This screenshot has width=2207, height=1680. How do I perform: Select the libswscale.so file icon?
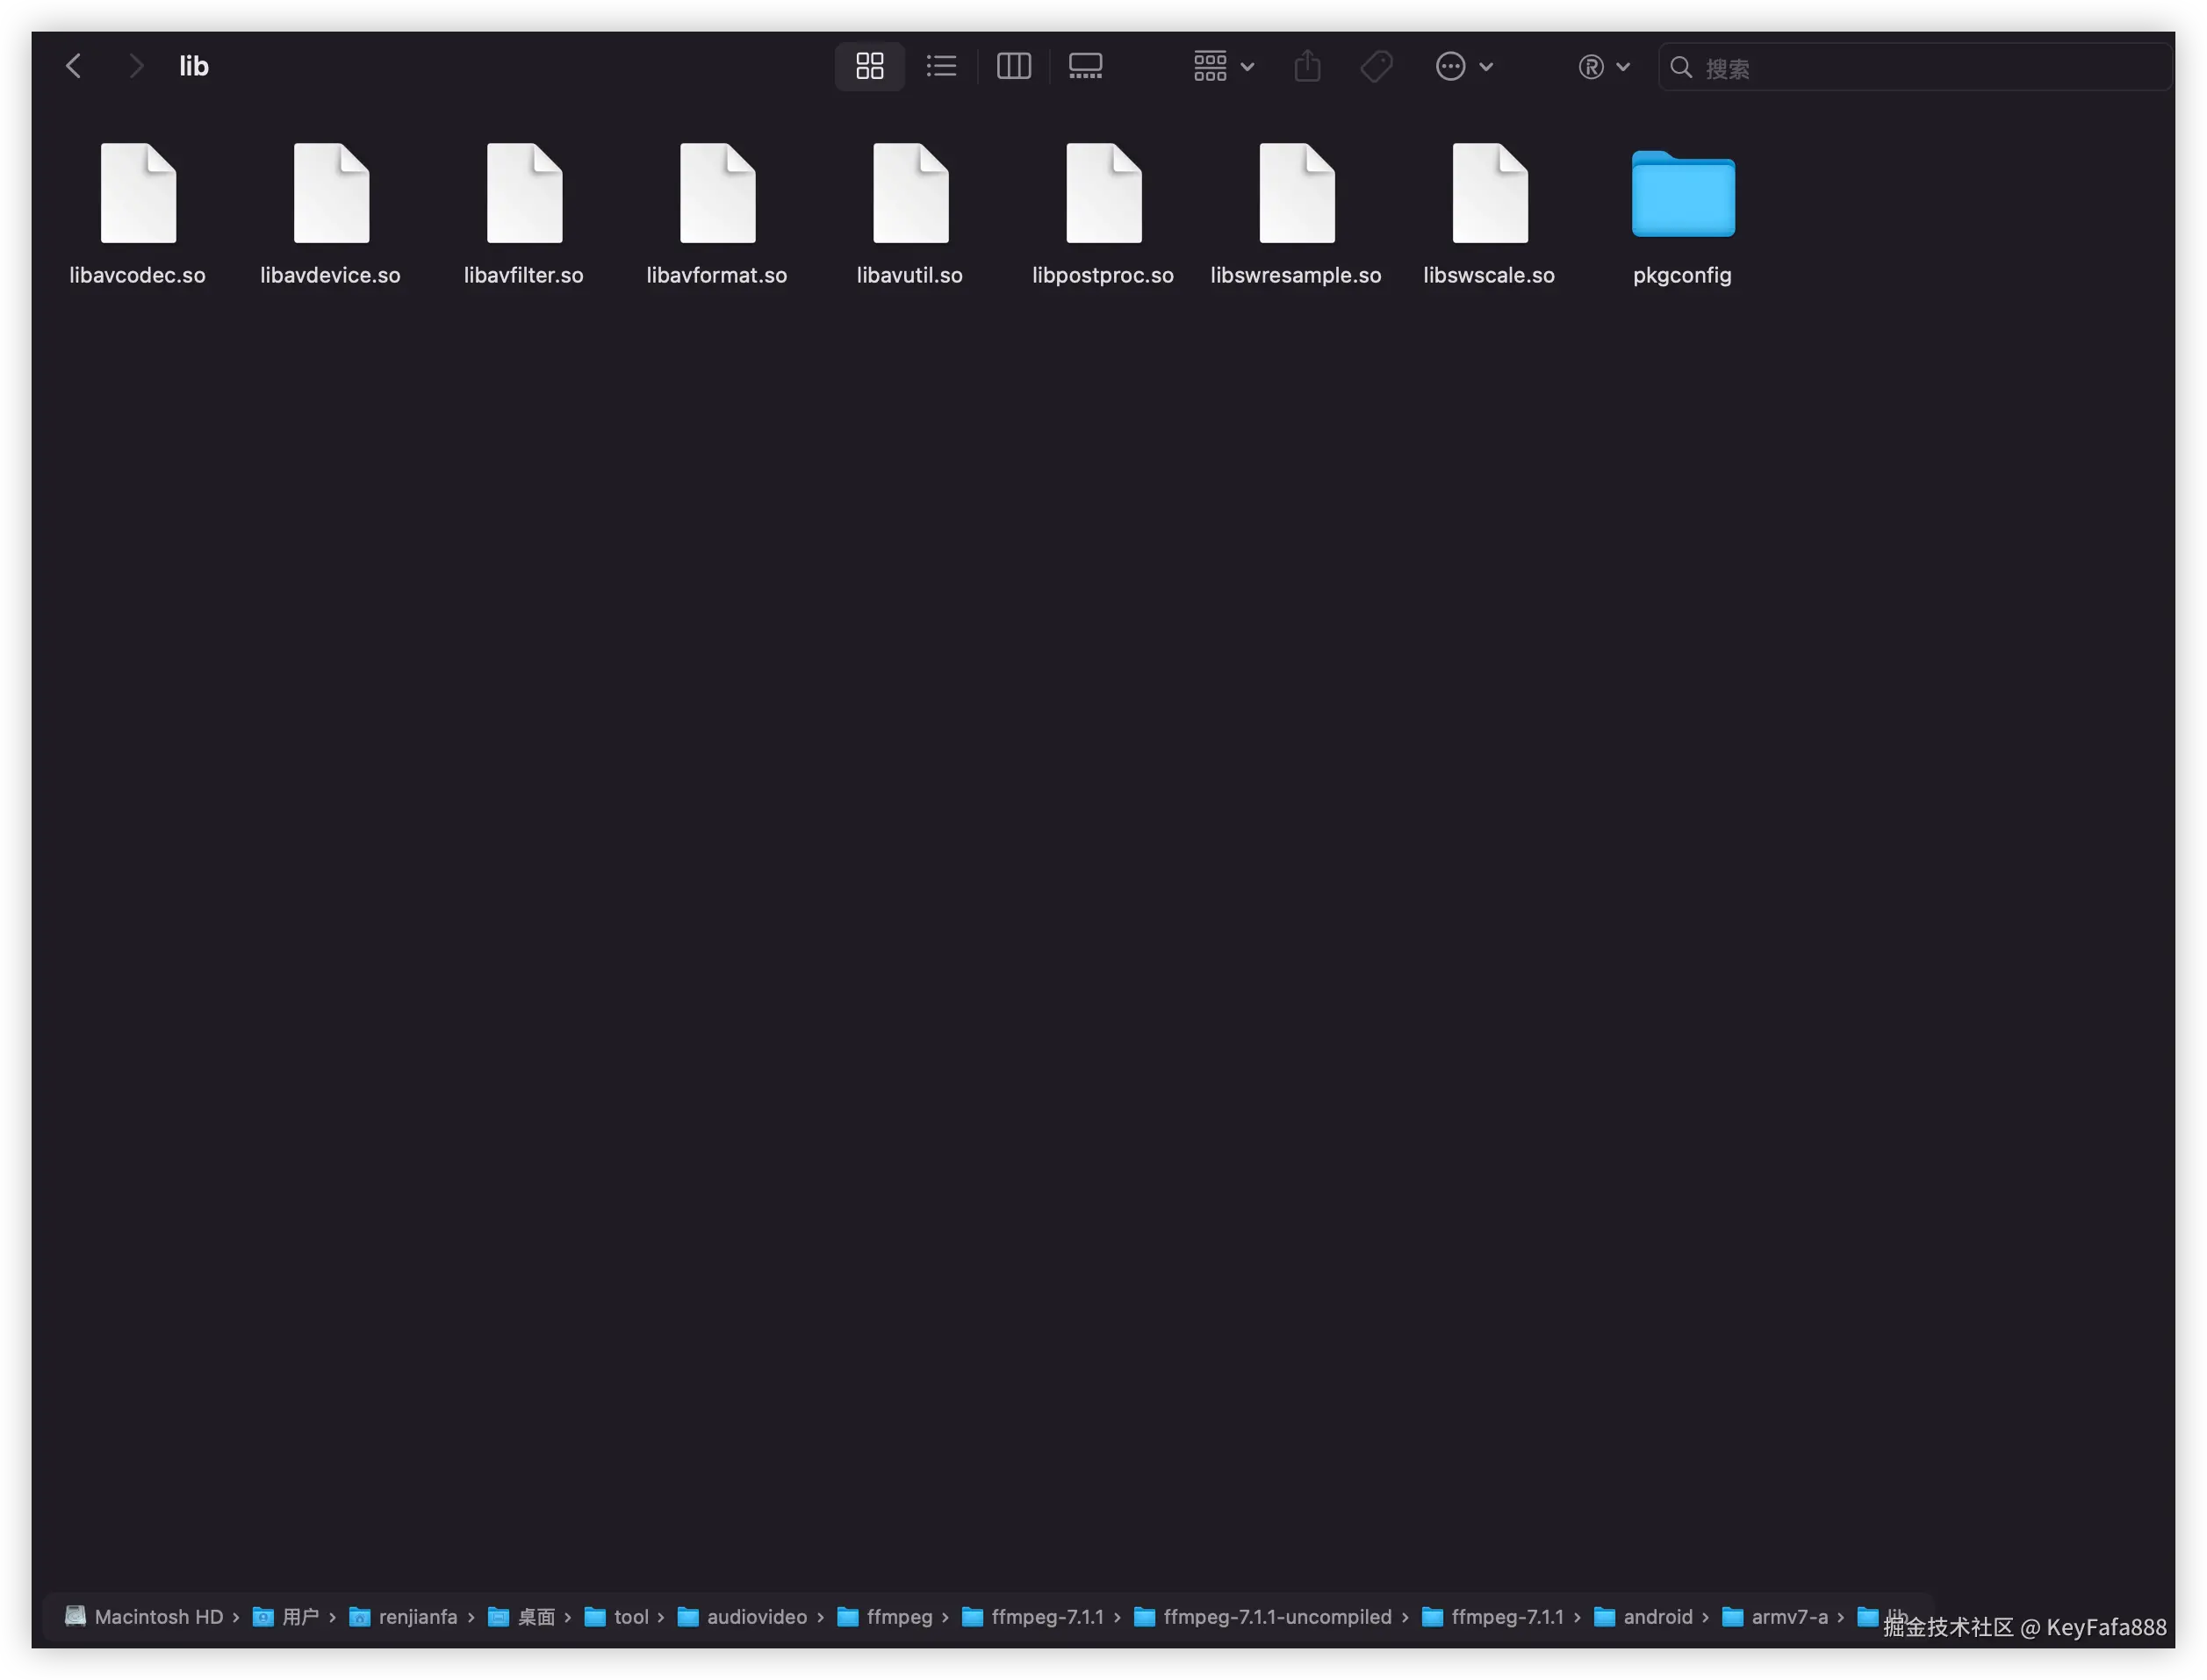(x=1489, y=194)
